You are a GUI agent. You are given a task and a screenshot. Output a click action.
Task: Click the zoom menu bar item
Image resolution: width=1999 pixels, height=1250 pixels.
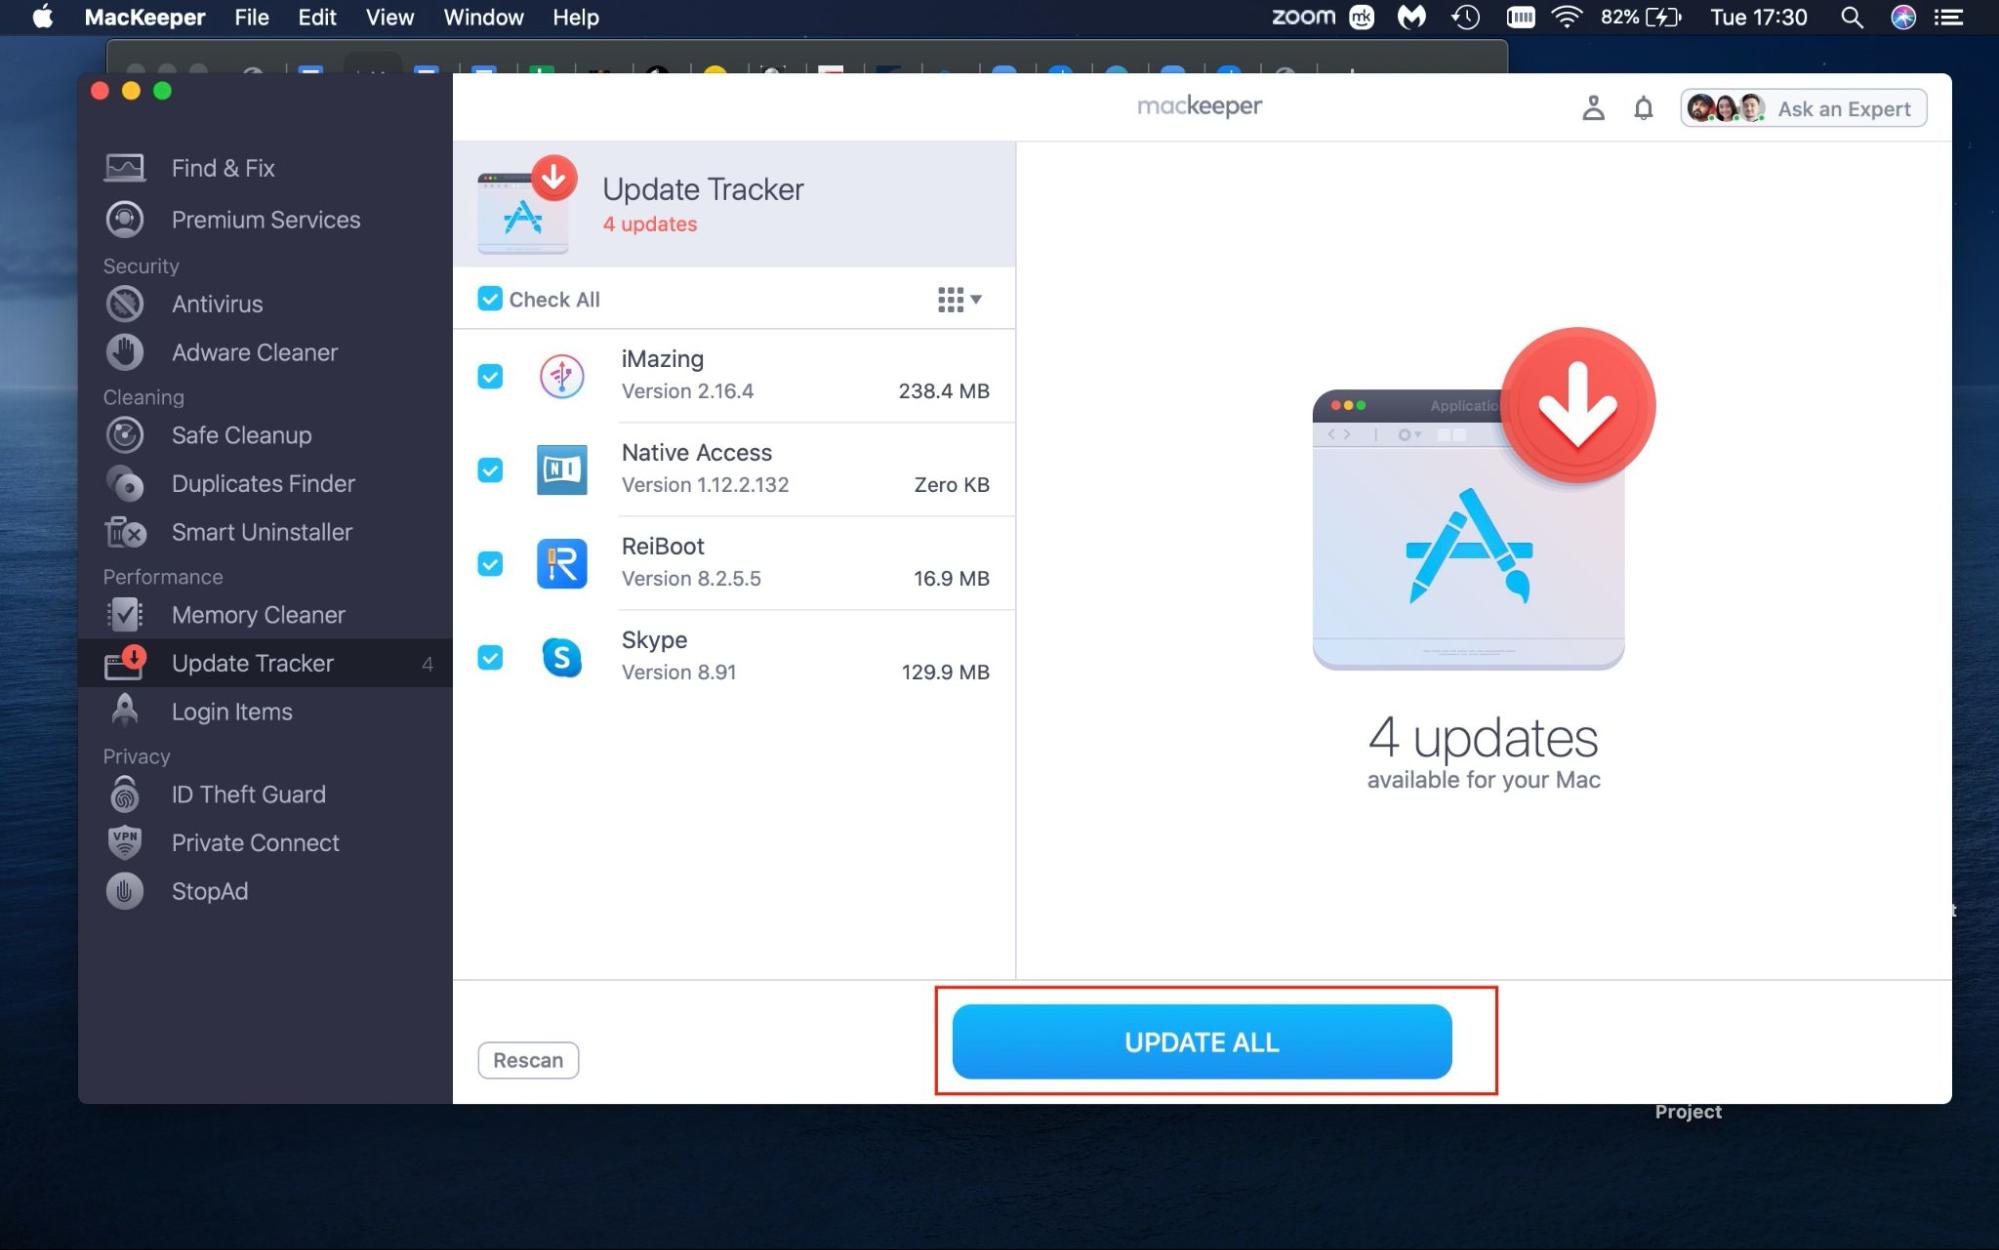(1303, 17)
